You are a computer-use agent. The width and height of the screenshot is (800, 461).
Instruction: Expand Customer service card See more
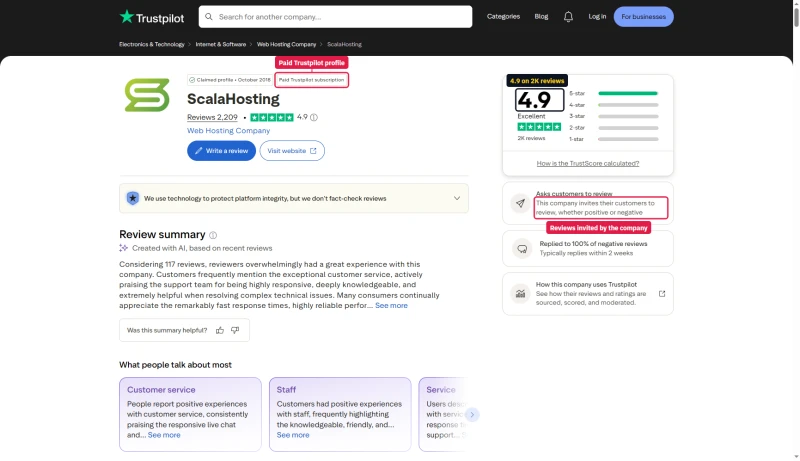coord(164,435)
